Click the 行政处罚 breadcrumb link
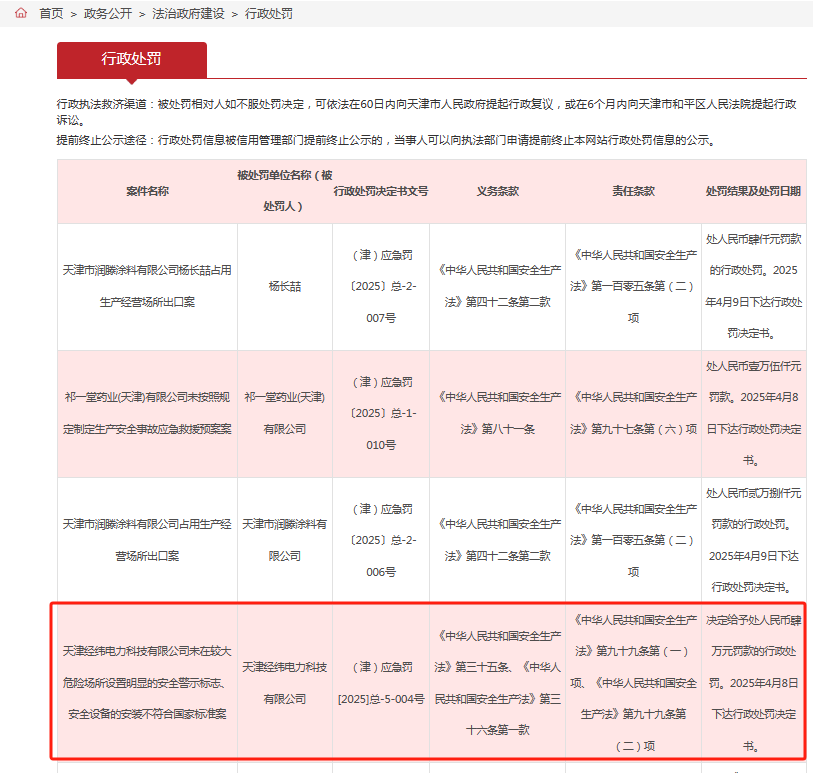This screenshot has height=773, width=813. tap(269, 13)
